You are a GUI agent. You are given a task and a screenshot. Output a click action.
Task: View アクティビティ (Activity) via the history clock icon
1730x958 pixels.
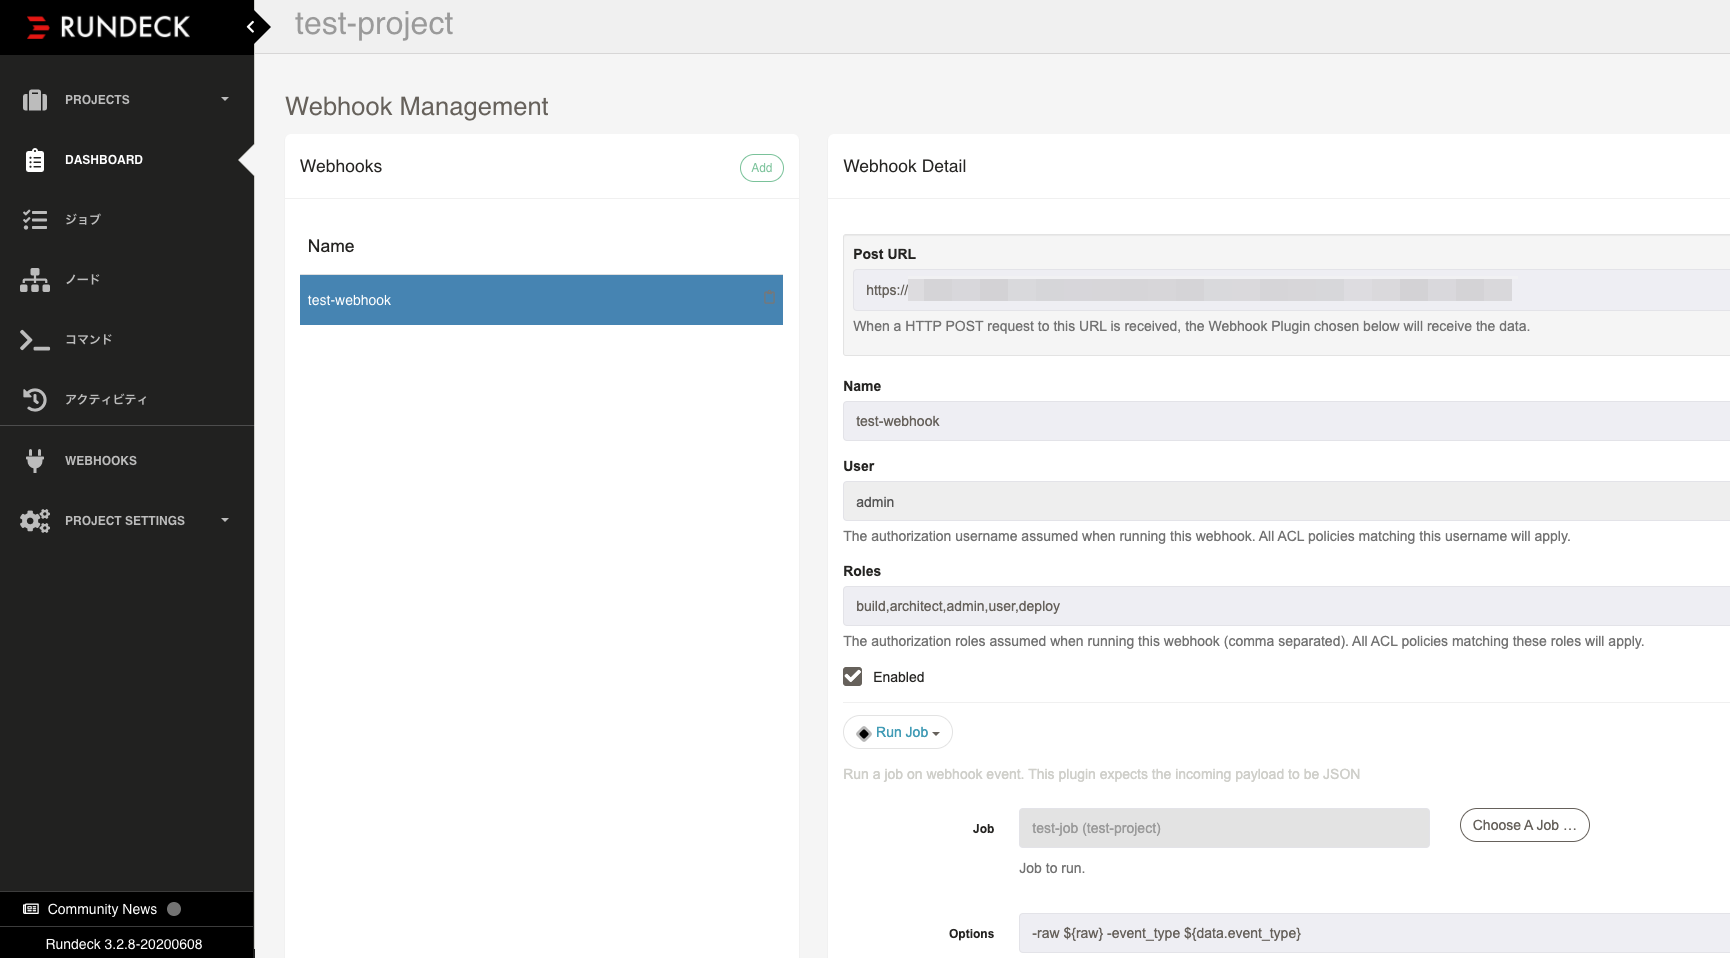tap(35, 400)
